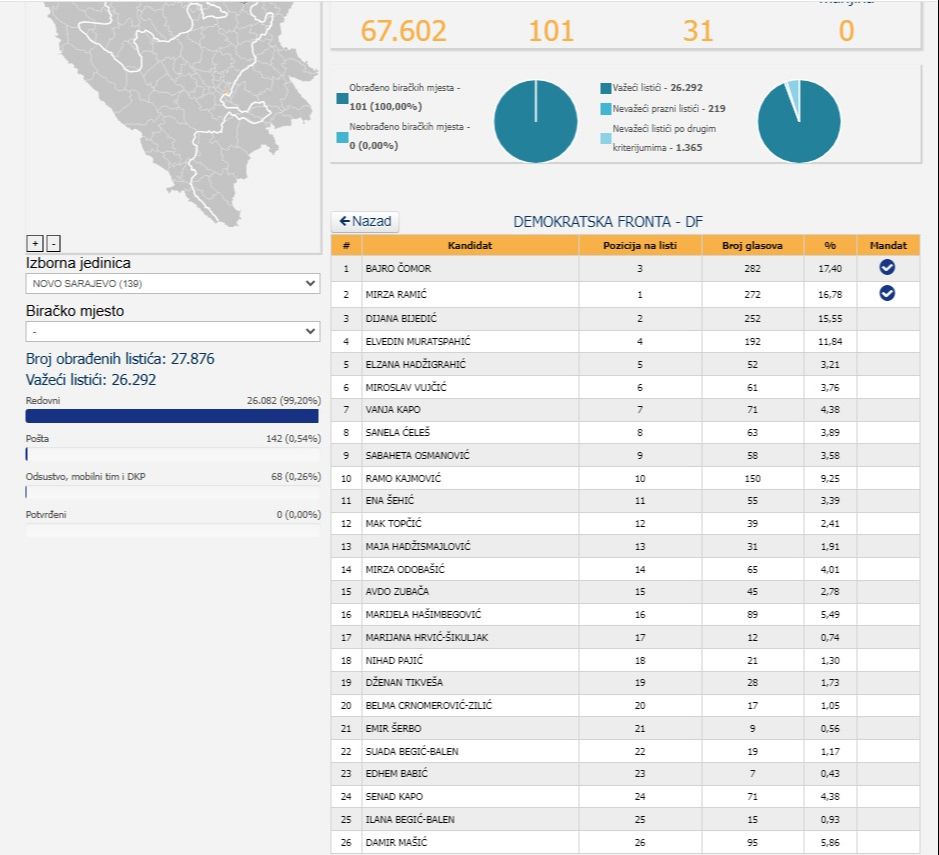Click candidate name SENAD KAPO
The image size is (939, 855).
click(394, 797)
